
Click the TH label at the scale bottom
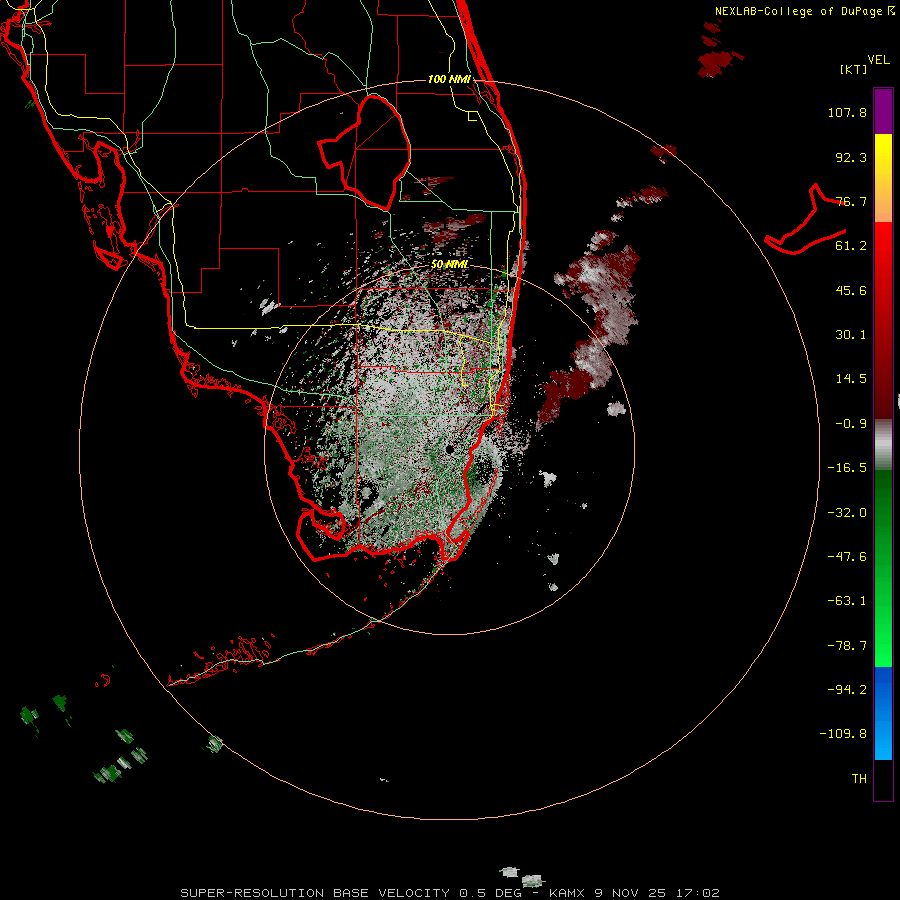click(x=859, y=778)
